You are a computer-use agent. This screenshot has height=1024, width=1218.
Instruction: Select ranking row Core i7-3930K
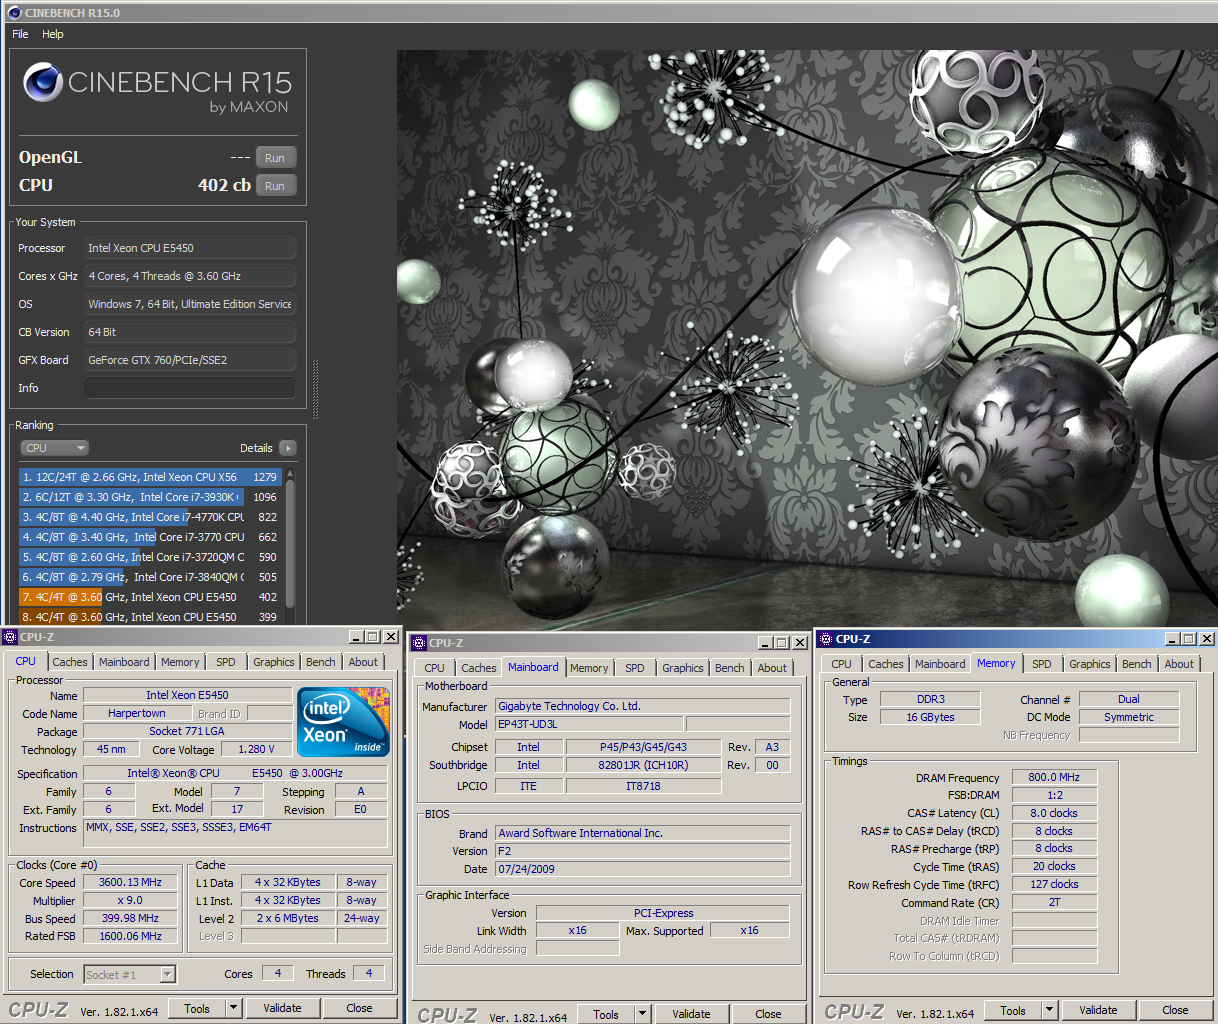coord(150,497)
